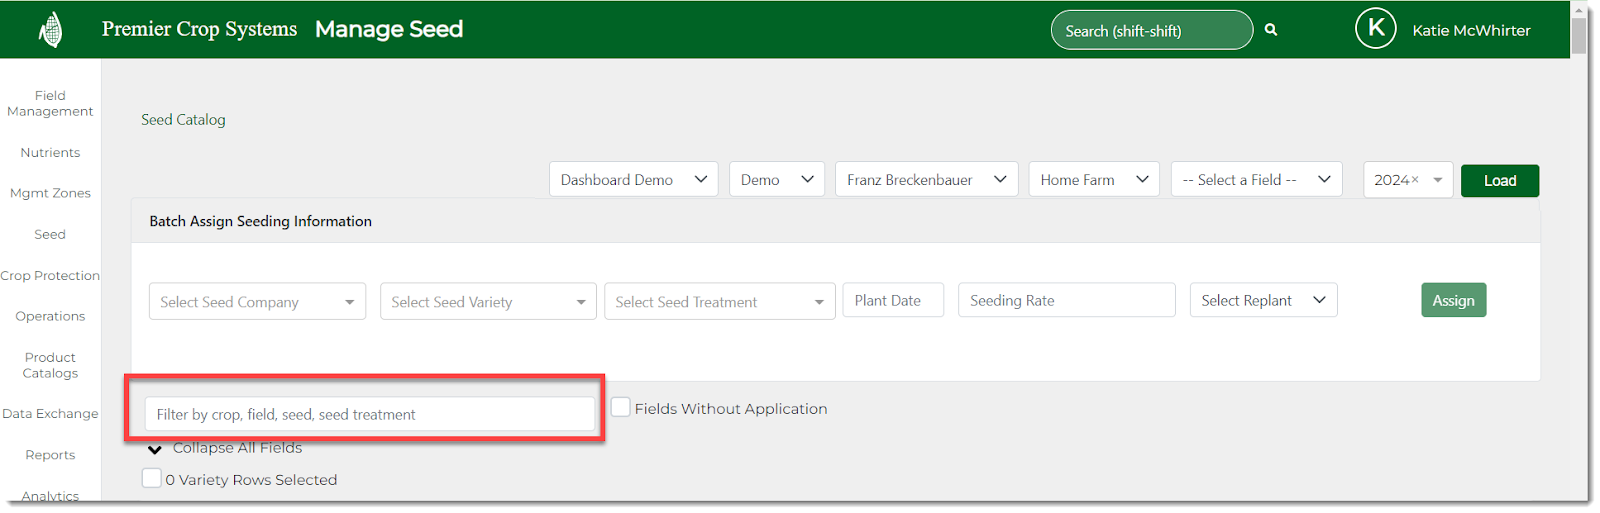Click the Seed Catalog link
The height and width of the screenshot is (513, 1600).
tap(183, 119)
